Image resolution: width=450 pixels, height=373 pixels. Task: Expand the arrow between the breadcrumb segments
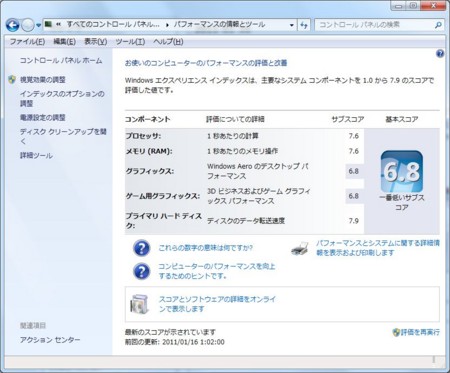167,25
